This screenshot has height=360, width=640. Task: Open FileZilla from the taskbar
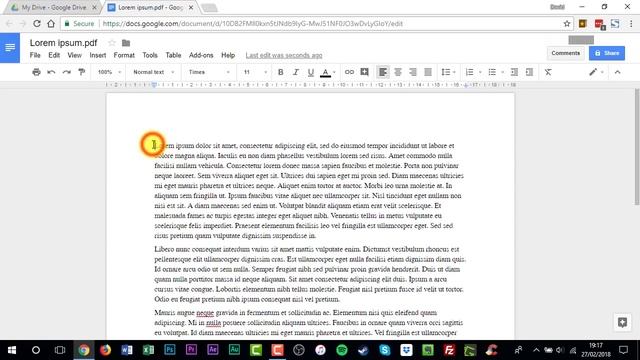[x=449, y=350]
